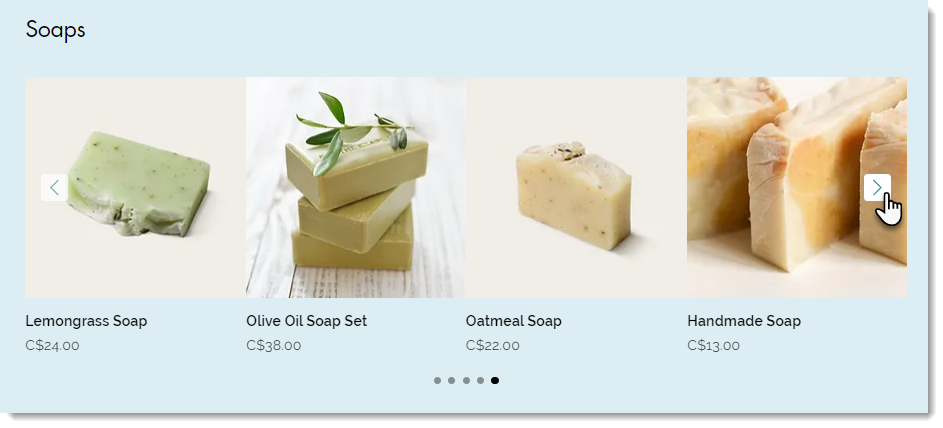This screenshot has width=943, height=428.
Task: Click the Lemongrass Soap title link
Action: 86,321
